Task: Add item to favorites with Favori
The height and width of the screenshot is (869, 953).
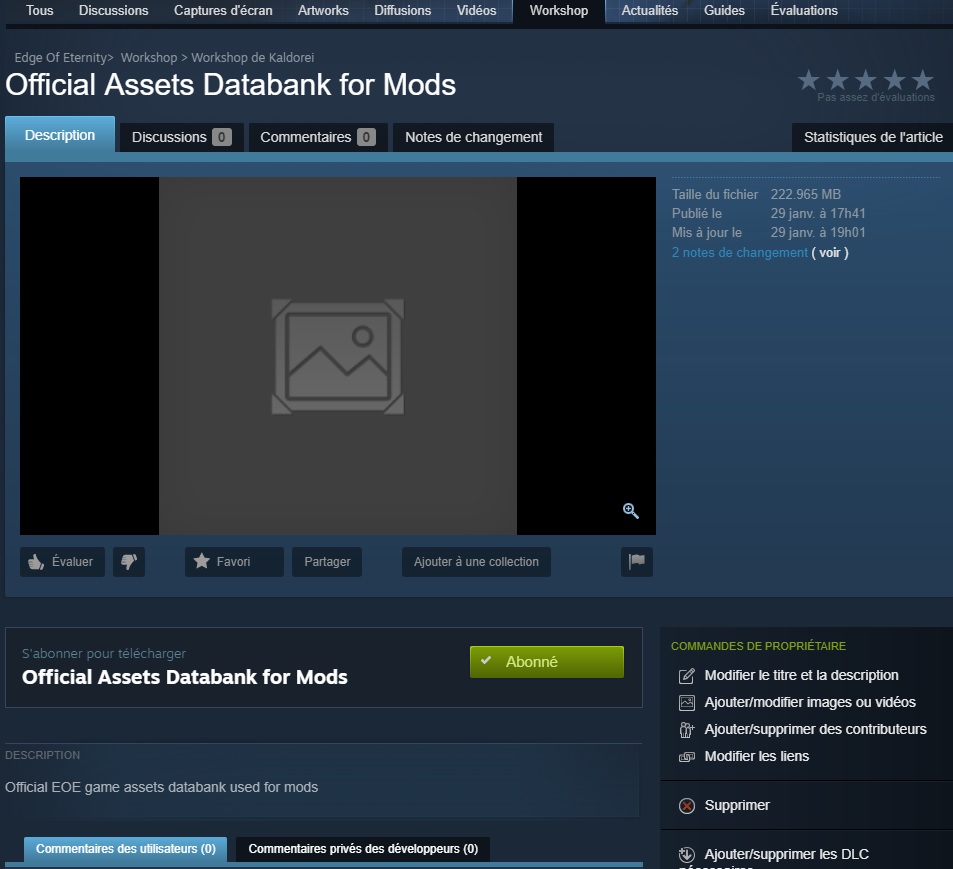Action: coord(234,562)
